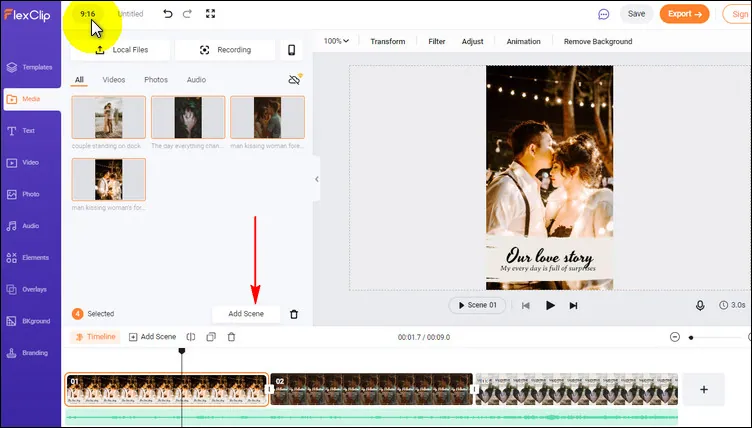Open the Photo sidebar panel
Screen dimensions: 752x428
pos(23,194)
